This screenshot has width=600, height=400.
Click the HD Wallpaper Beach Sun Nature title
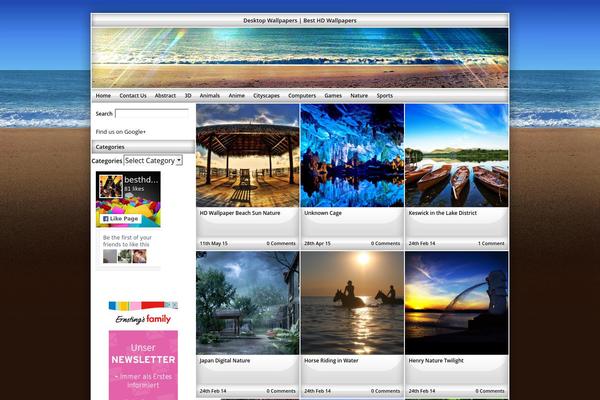click(240, 213)
